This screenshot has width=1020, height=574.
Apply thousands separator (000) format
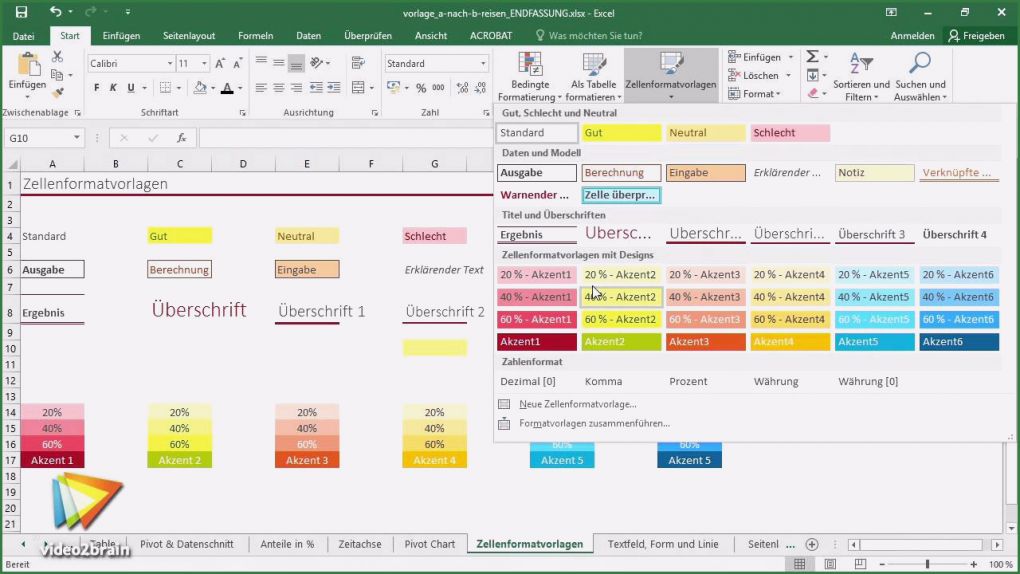coord(438,88)
